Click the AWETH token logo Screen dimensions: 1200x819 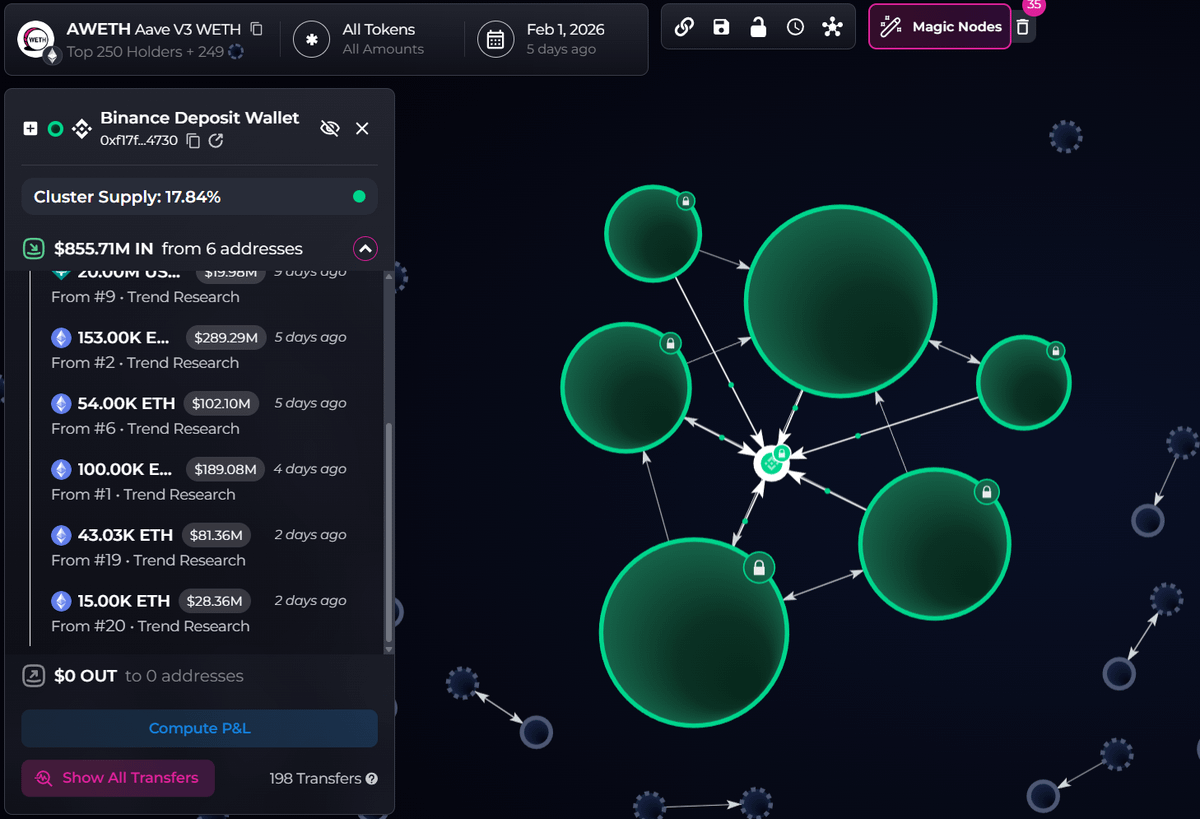(x=36, y=39)
